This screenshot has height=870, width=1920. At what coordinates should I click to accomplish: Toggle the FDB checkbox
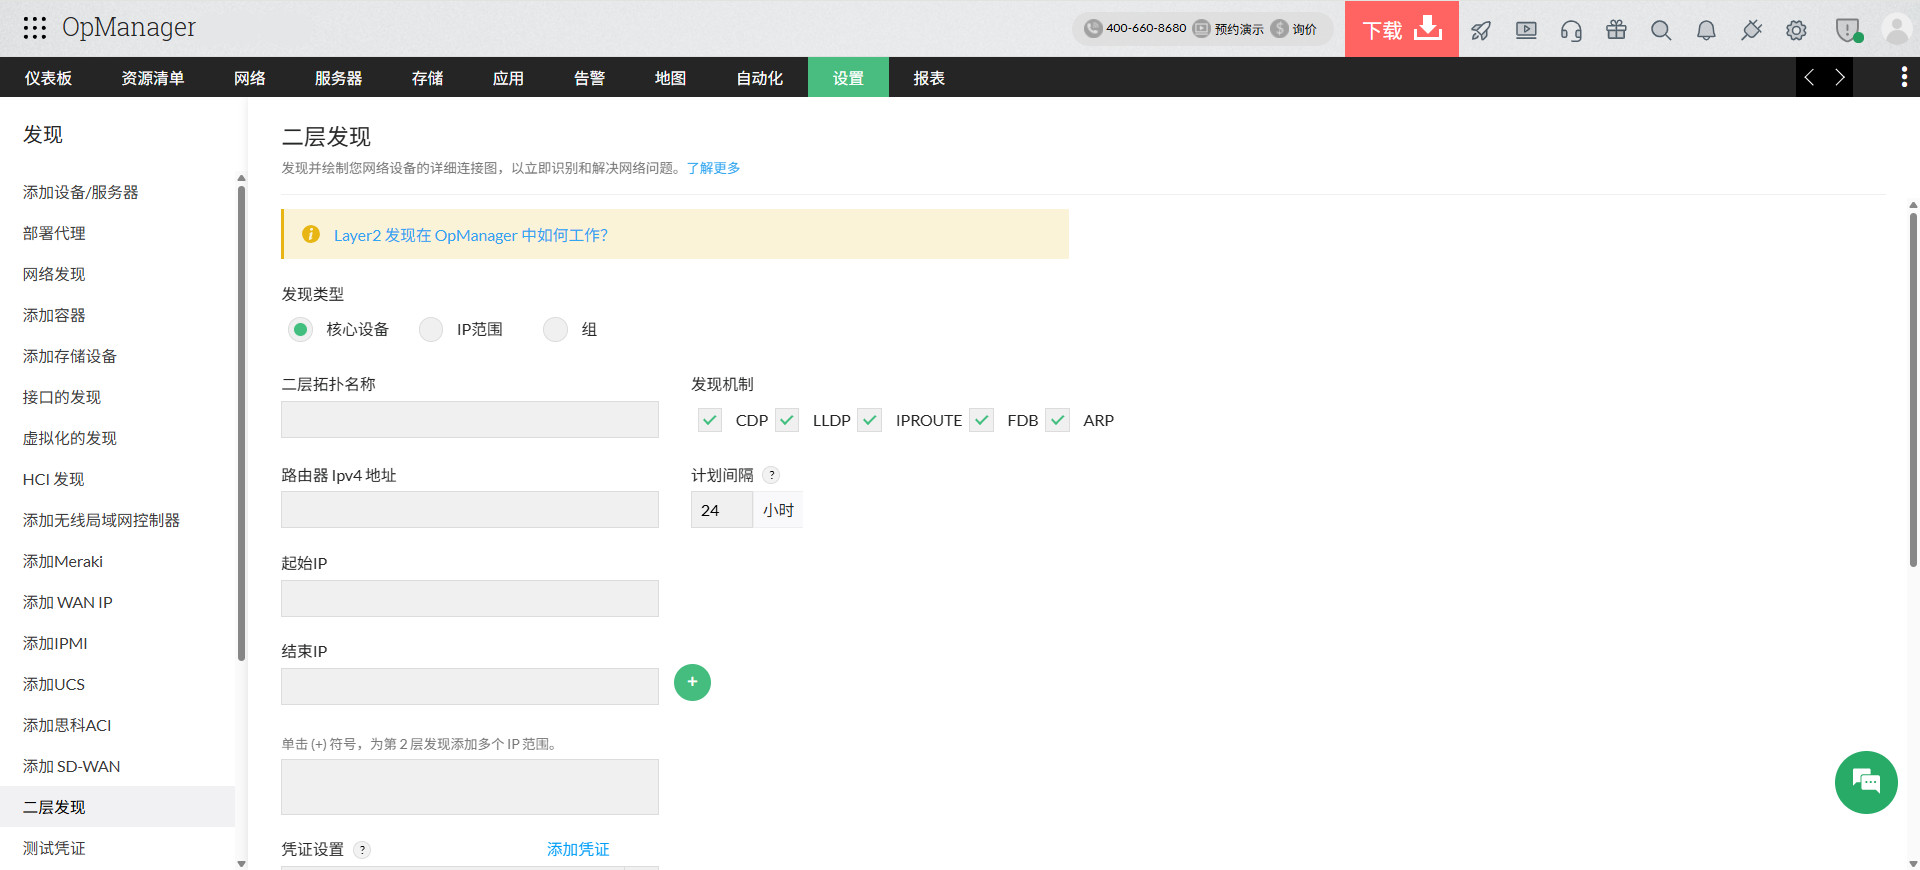tap(982, 420)
